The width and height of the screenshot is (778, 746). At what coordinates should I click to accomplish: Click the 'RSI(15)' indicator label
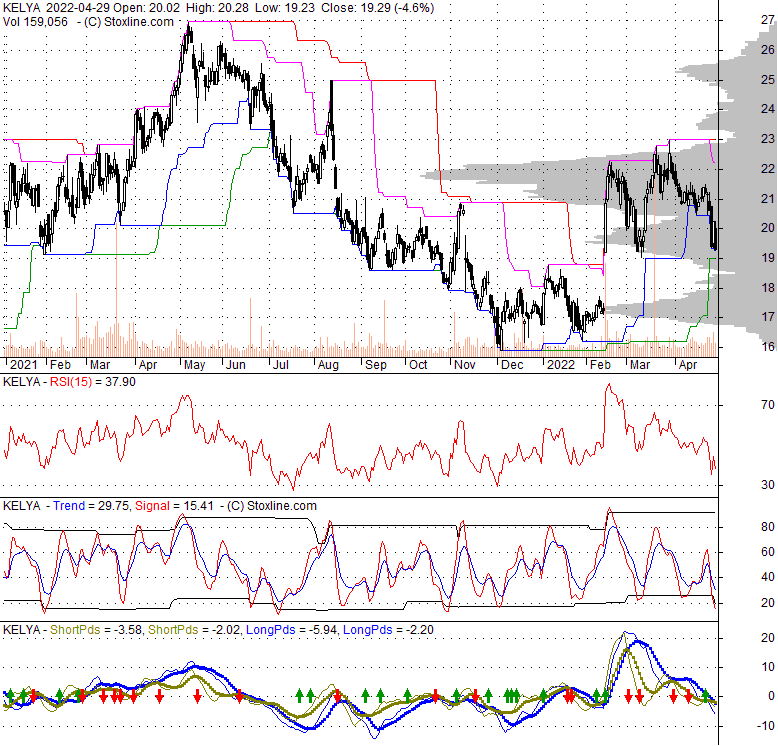pyautogui.click(x=71, y=382)
